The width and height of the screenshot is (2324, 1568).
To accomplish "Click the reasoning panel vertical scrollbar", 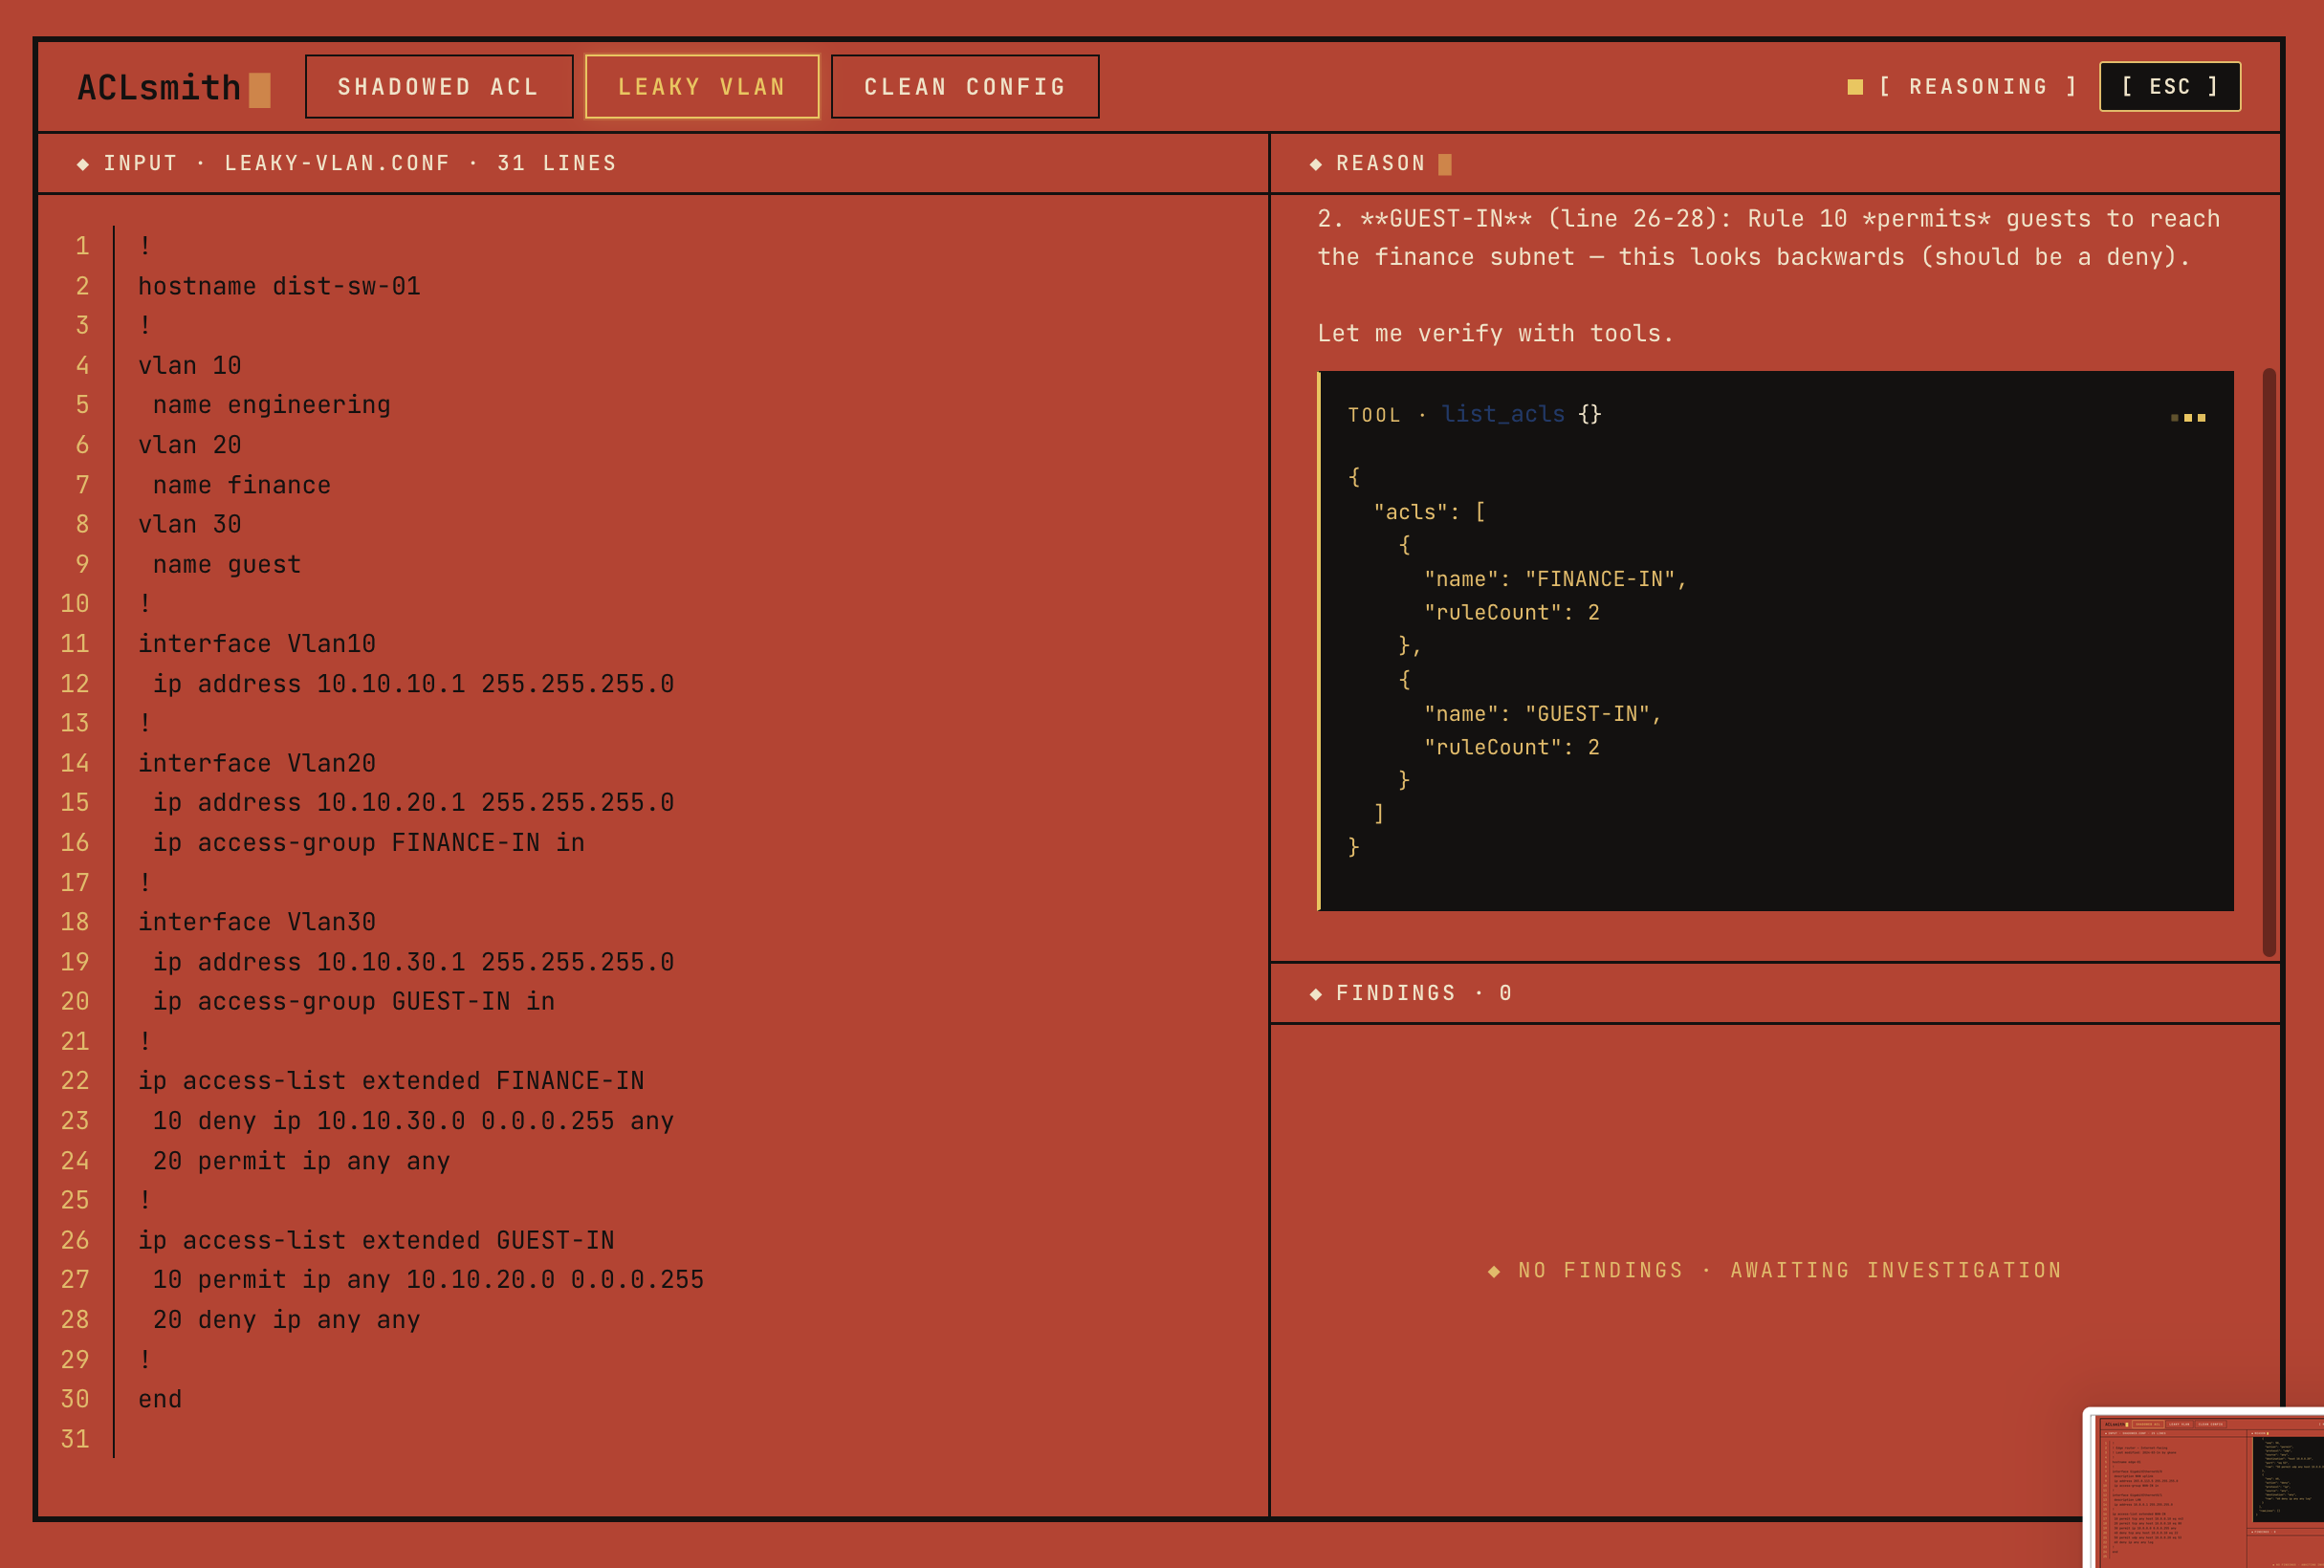I will [2268, 660].
